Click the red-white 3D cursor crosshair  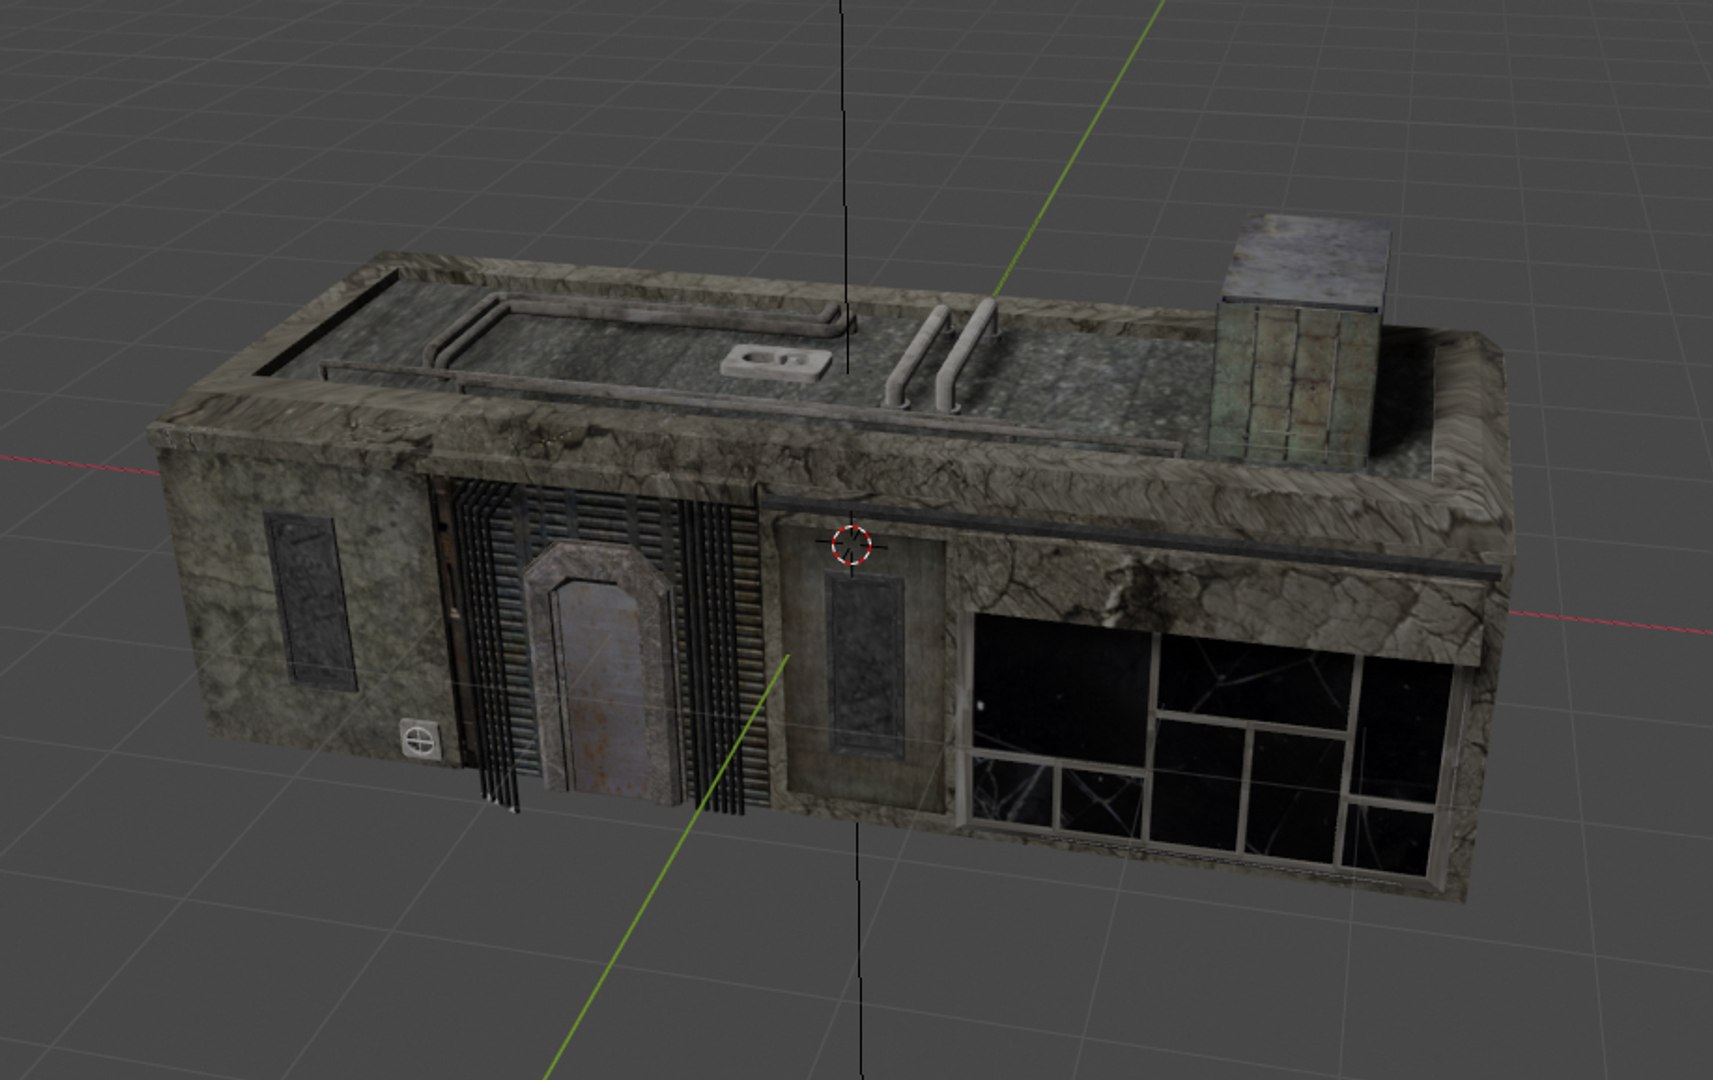tap(852, 544)
